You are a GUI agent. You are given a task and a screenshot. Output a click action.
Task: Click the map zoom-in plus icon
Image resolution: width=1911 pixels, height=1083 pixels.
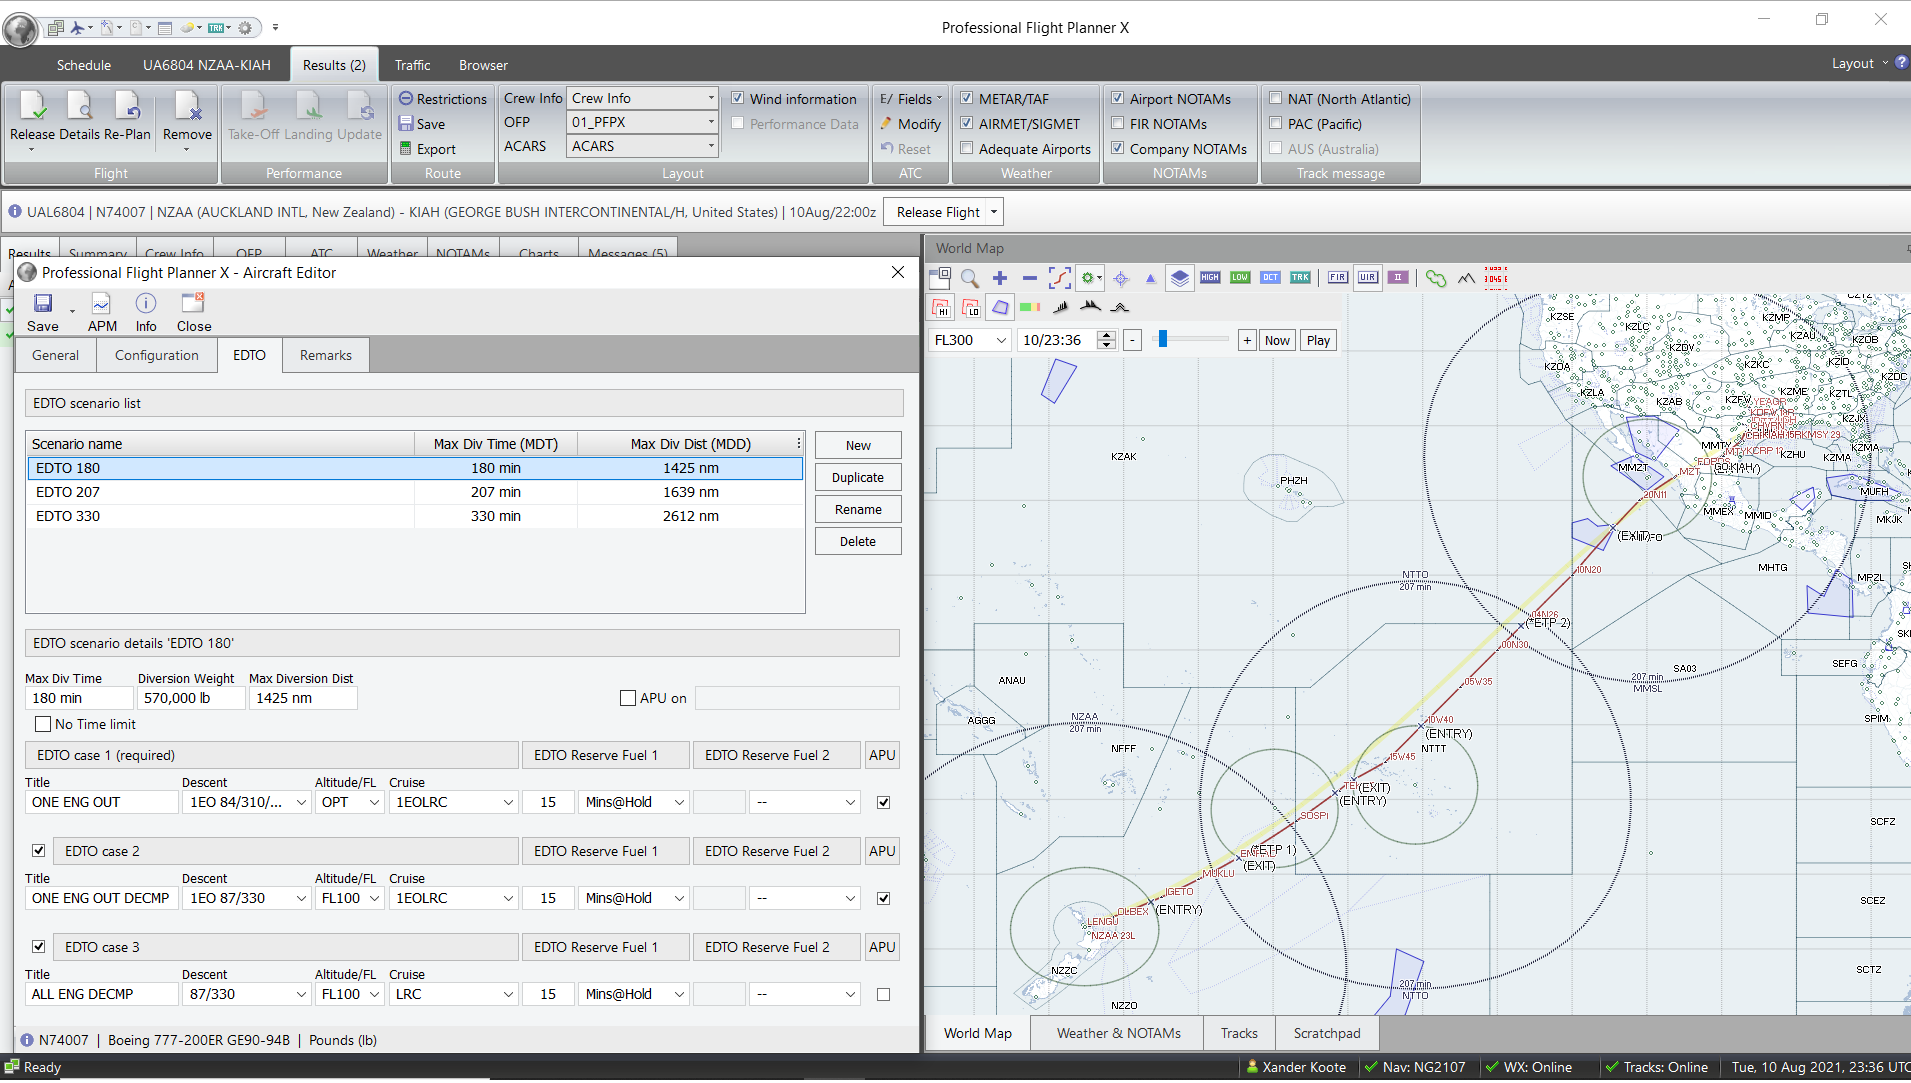click(1000, 278)
